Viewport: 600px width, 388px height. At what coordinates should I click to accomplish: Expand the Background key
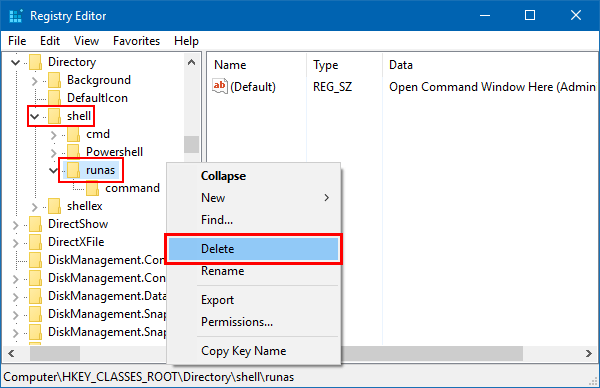tap(34, 81)
